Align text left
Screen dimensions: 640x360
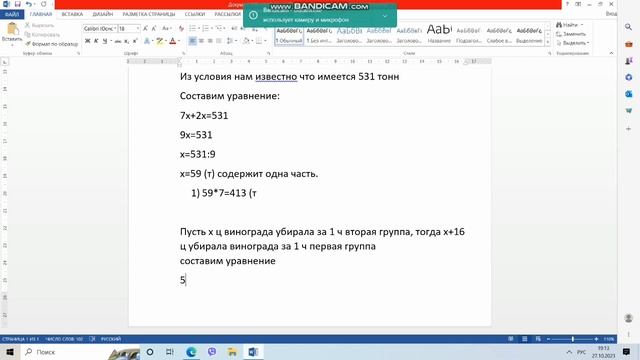pos(192,41)
